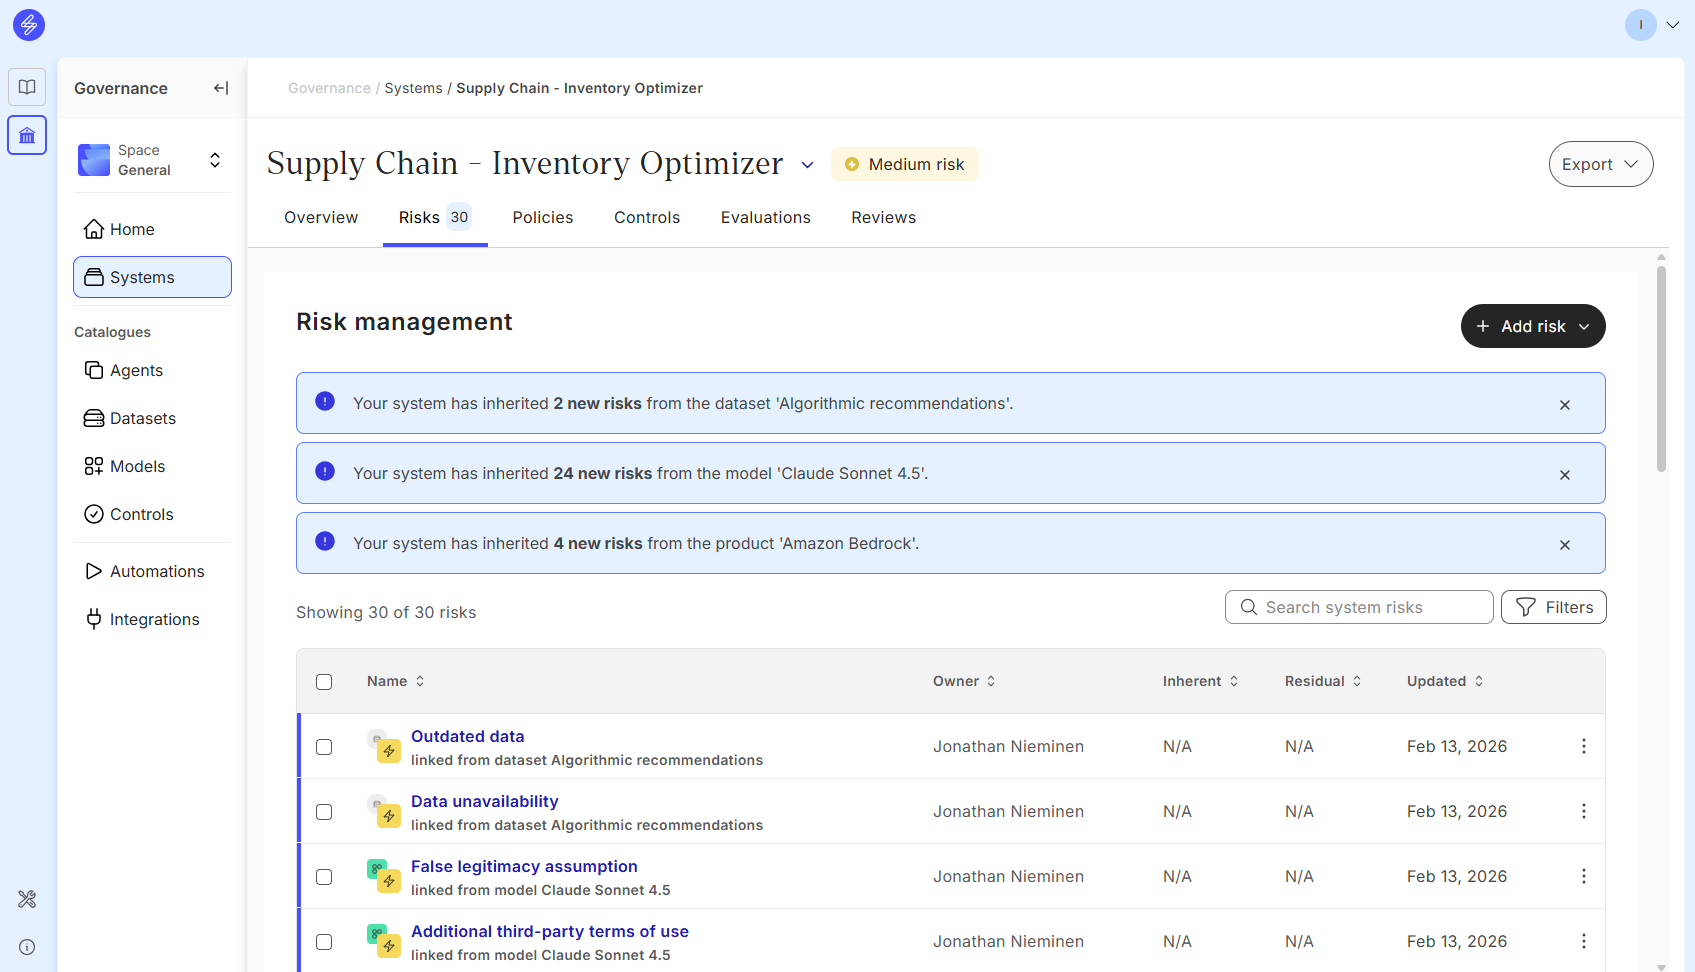Check the Outdated data risk checkbox

(x=324, y=747)
